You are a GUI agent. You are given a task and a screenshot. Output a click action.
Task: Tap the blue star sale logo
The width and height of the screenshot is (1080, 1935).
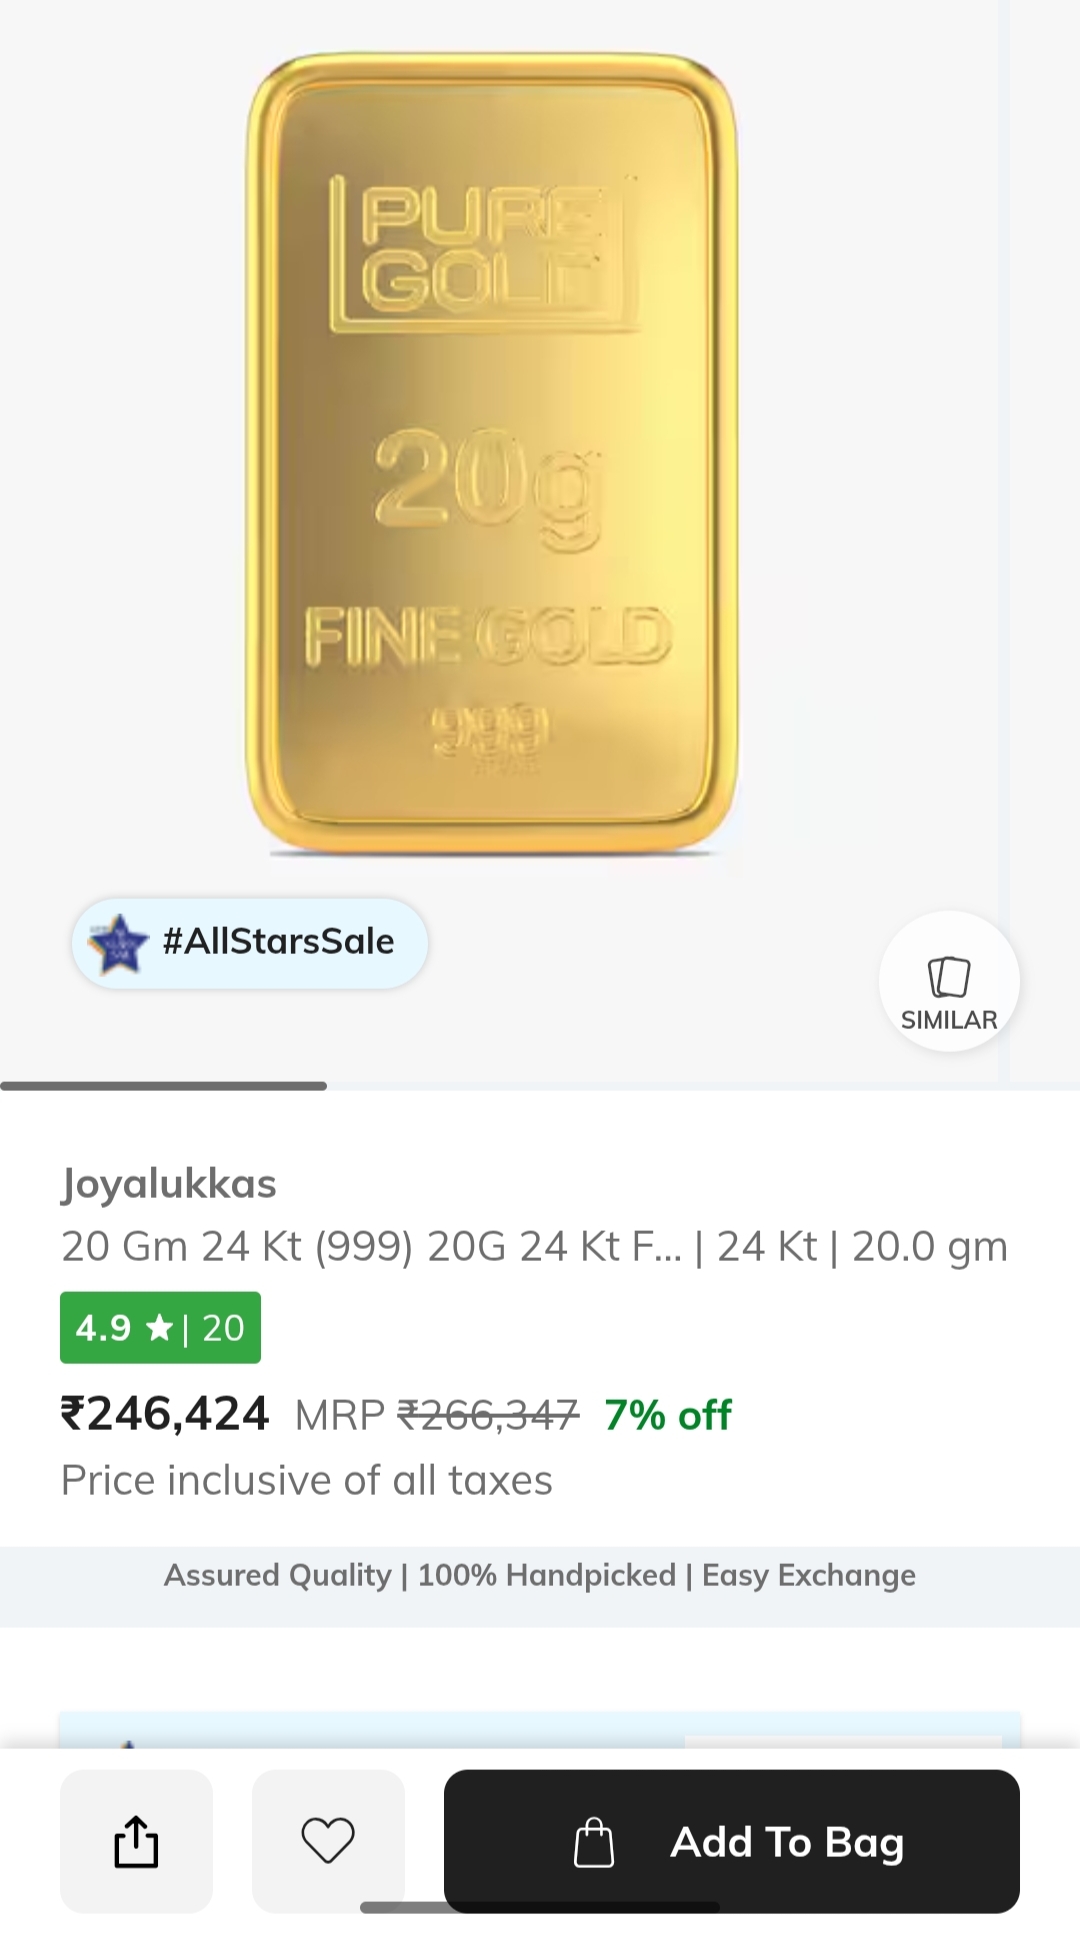117,943
